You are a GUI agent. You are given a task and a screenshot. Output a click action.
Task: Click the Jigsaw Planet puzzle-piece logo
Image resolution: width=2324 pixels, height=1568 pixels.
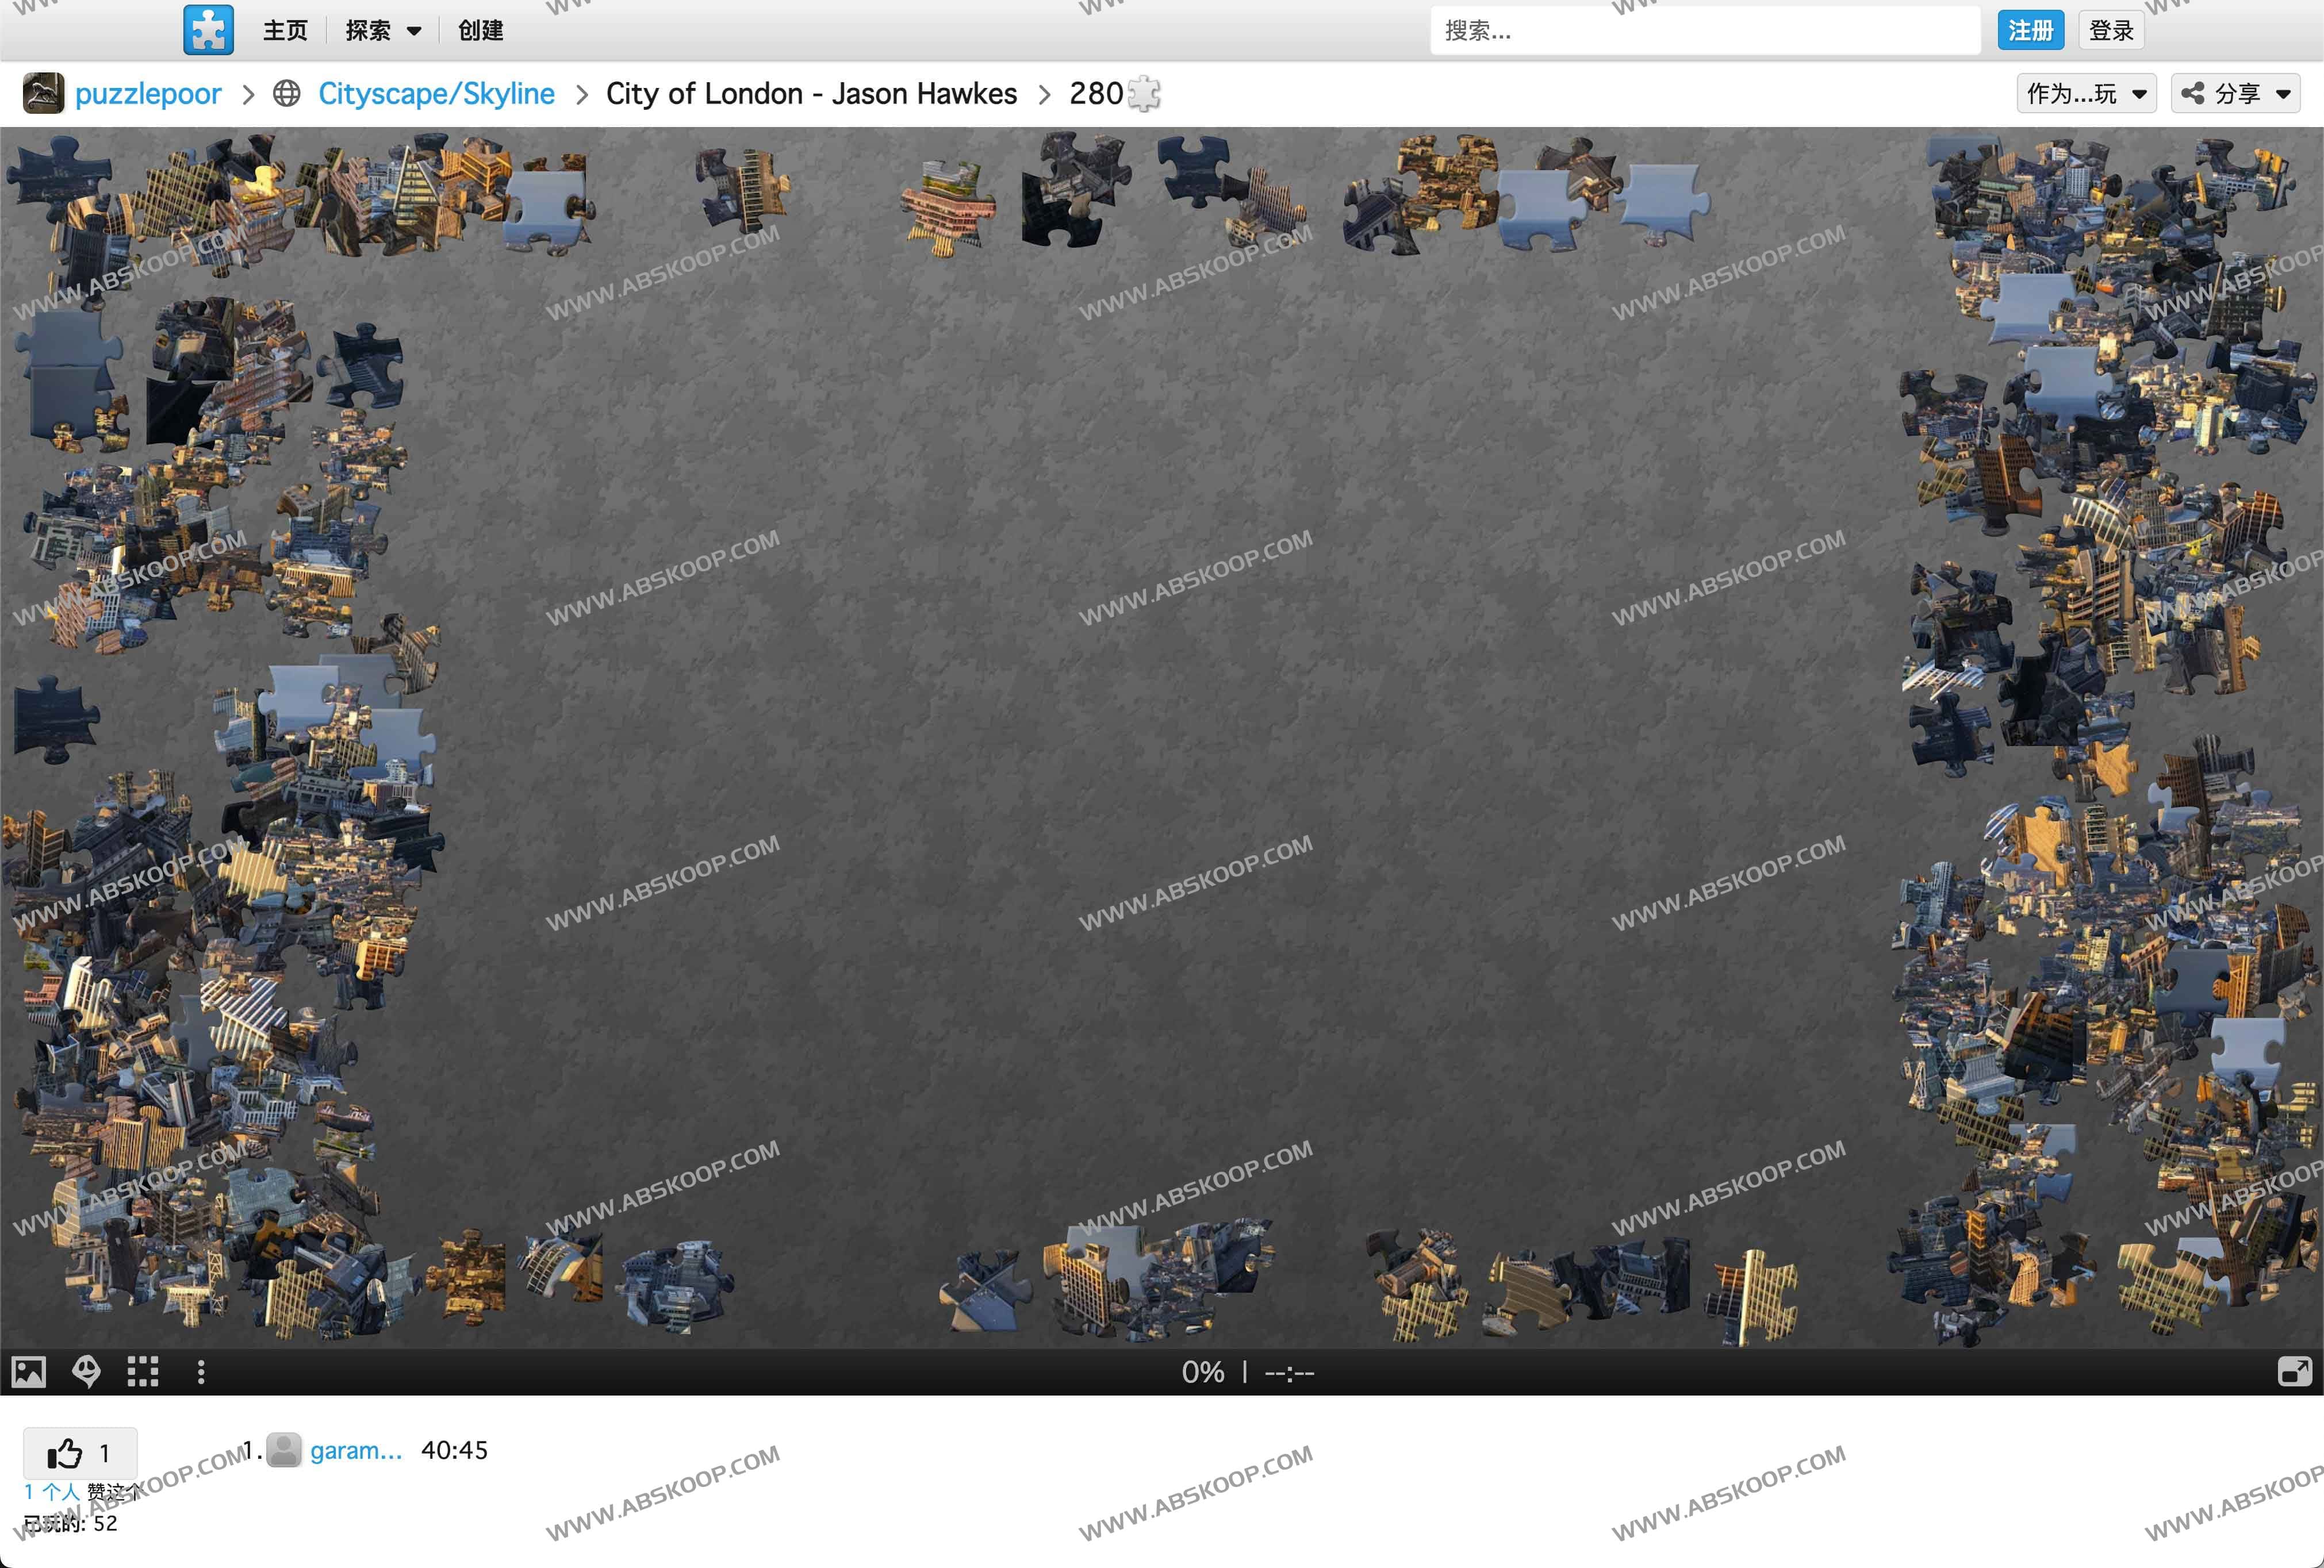(208, 30)
